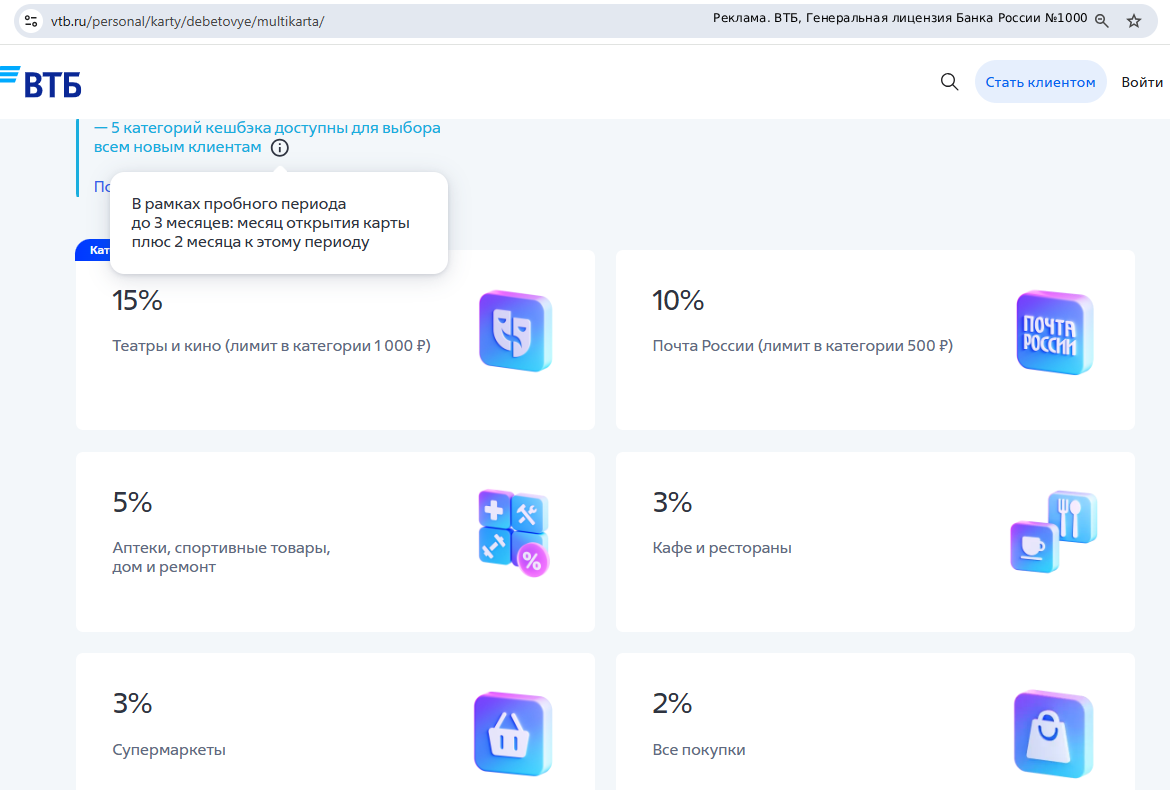The image size is (1170, 790).
Task: Click the address bar URL
Action: (187, 22)
